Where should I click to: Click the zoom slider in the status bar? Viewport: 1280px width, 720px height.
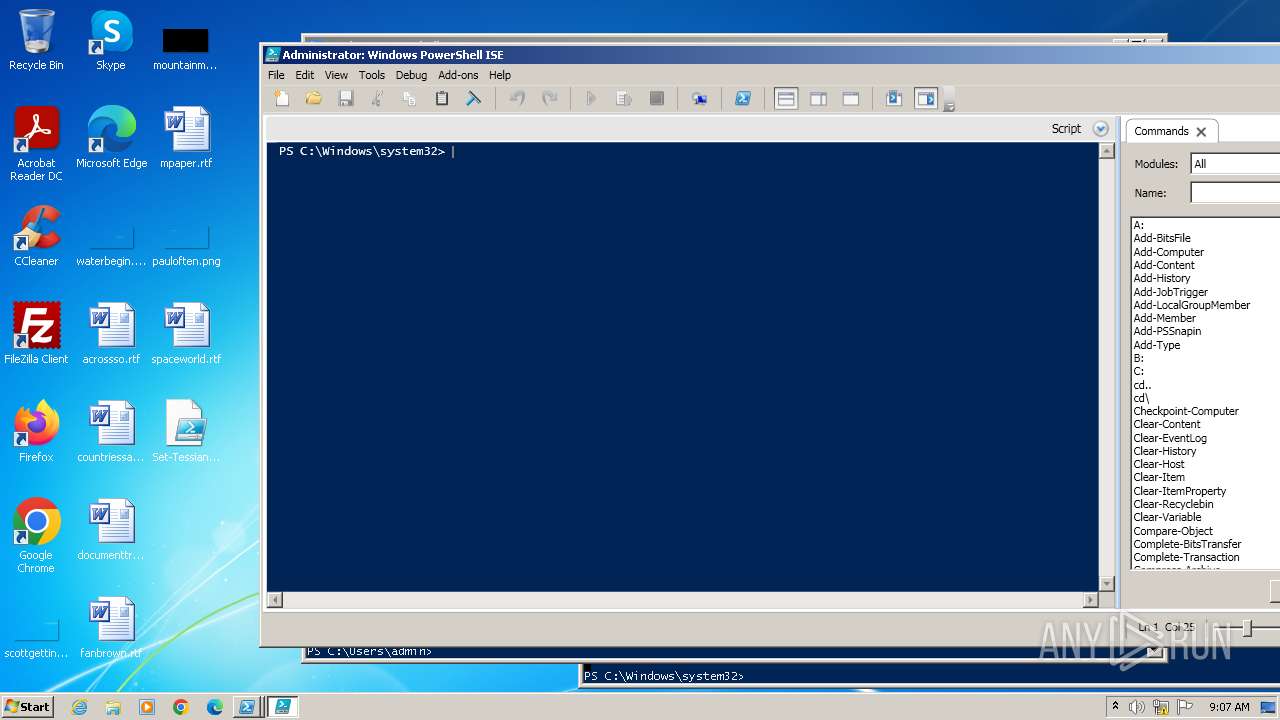coord(1247,628)
